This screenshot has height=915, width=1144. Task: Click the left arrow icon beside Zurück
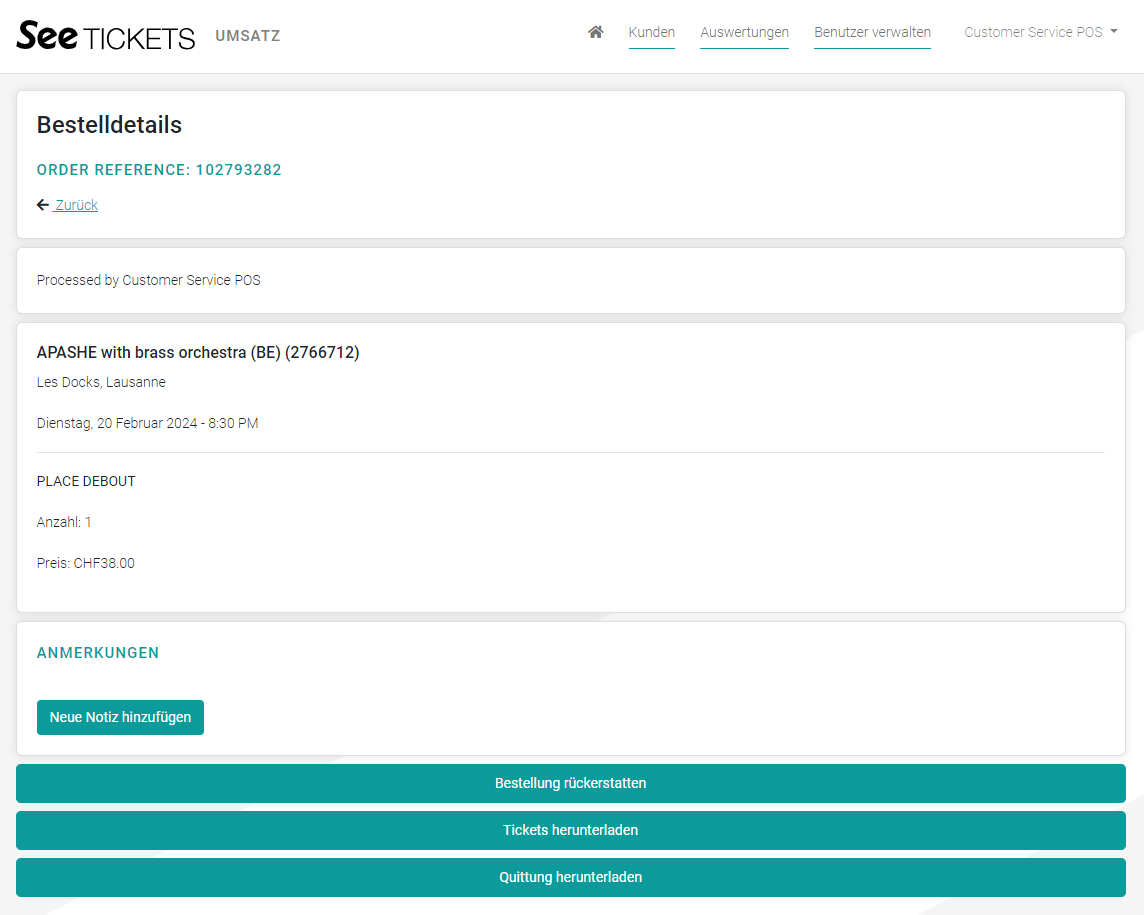click(43, 205)
